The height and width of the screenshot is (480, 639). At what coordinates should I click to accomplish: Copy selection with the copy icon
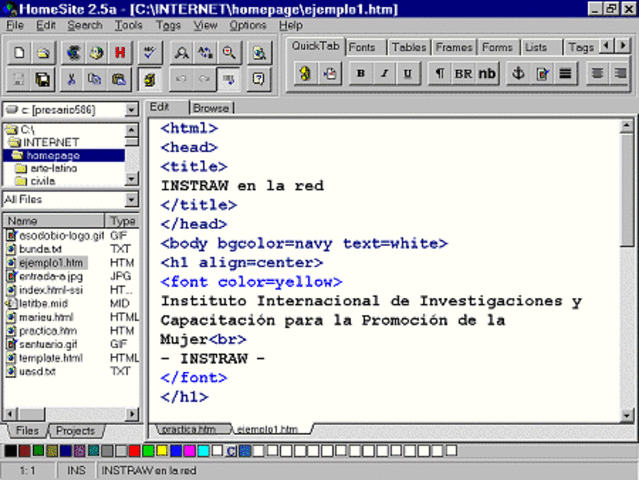[x=95, y=79]
